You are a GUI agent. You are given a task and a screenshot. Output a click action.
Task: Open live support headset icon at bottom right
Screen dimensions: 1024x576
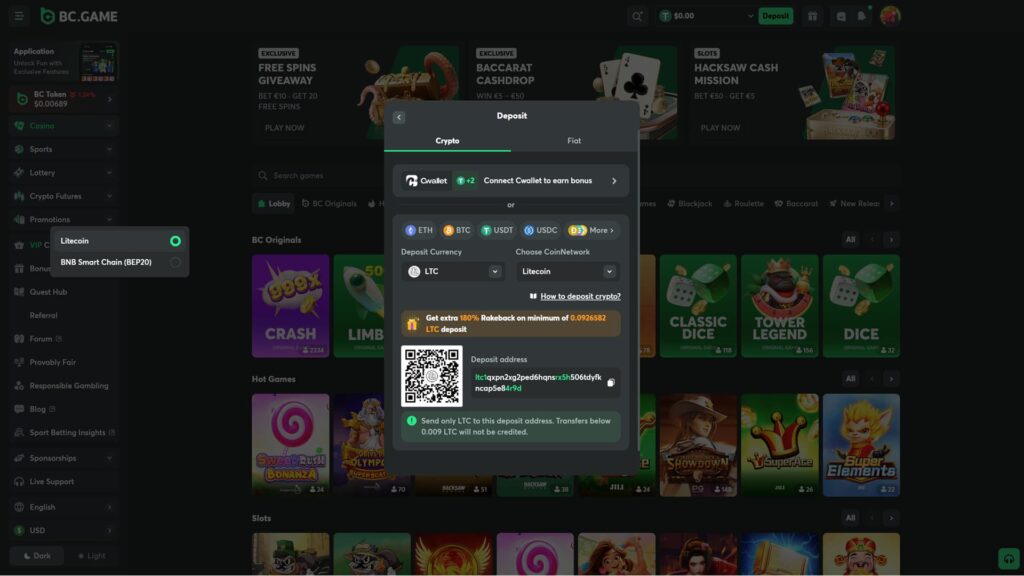1008,558
